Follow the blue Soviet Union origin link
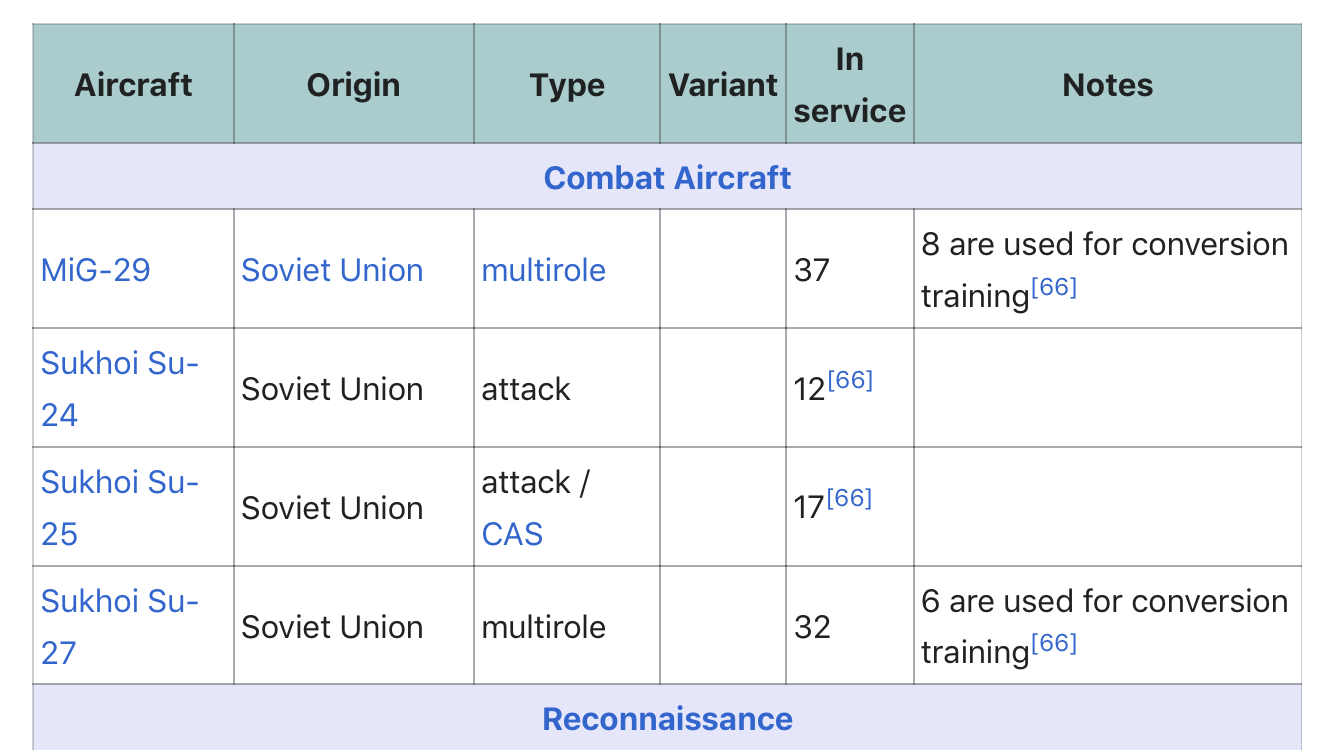The height and width of the screenshot is (750, 1334). 332,270
